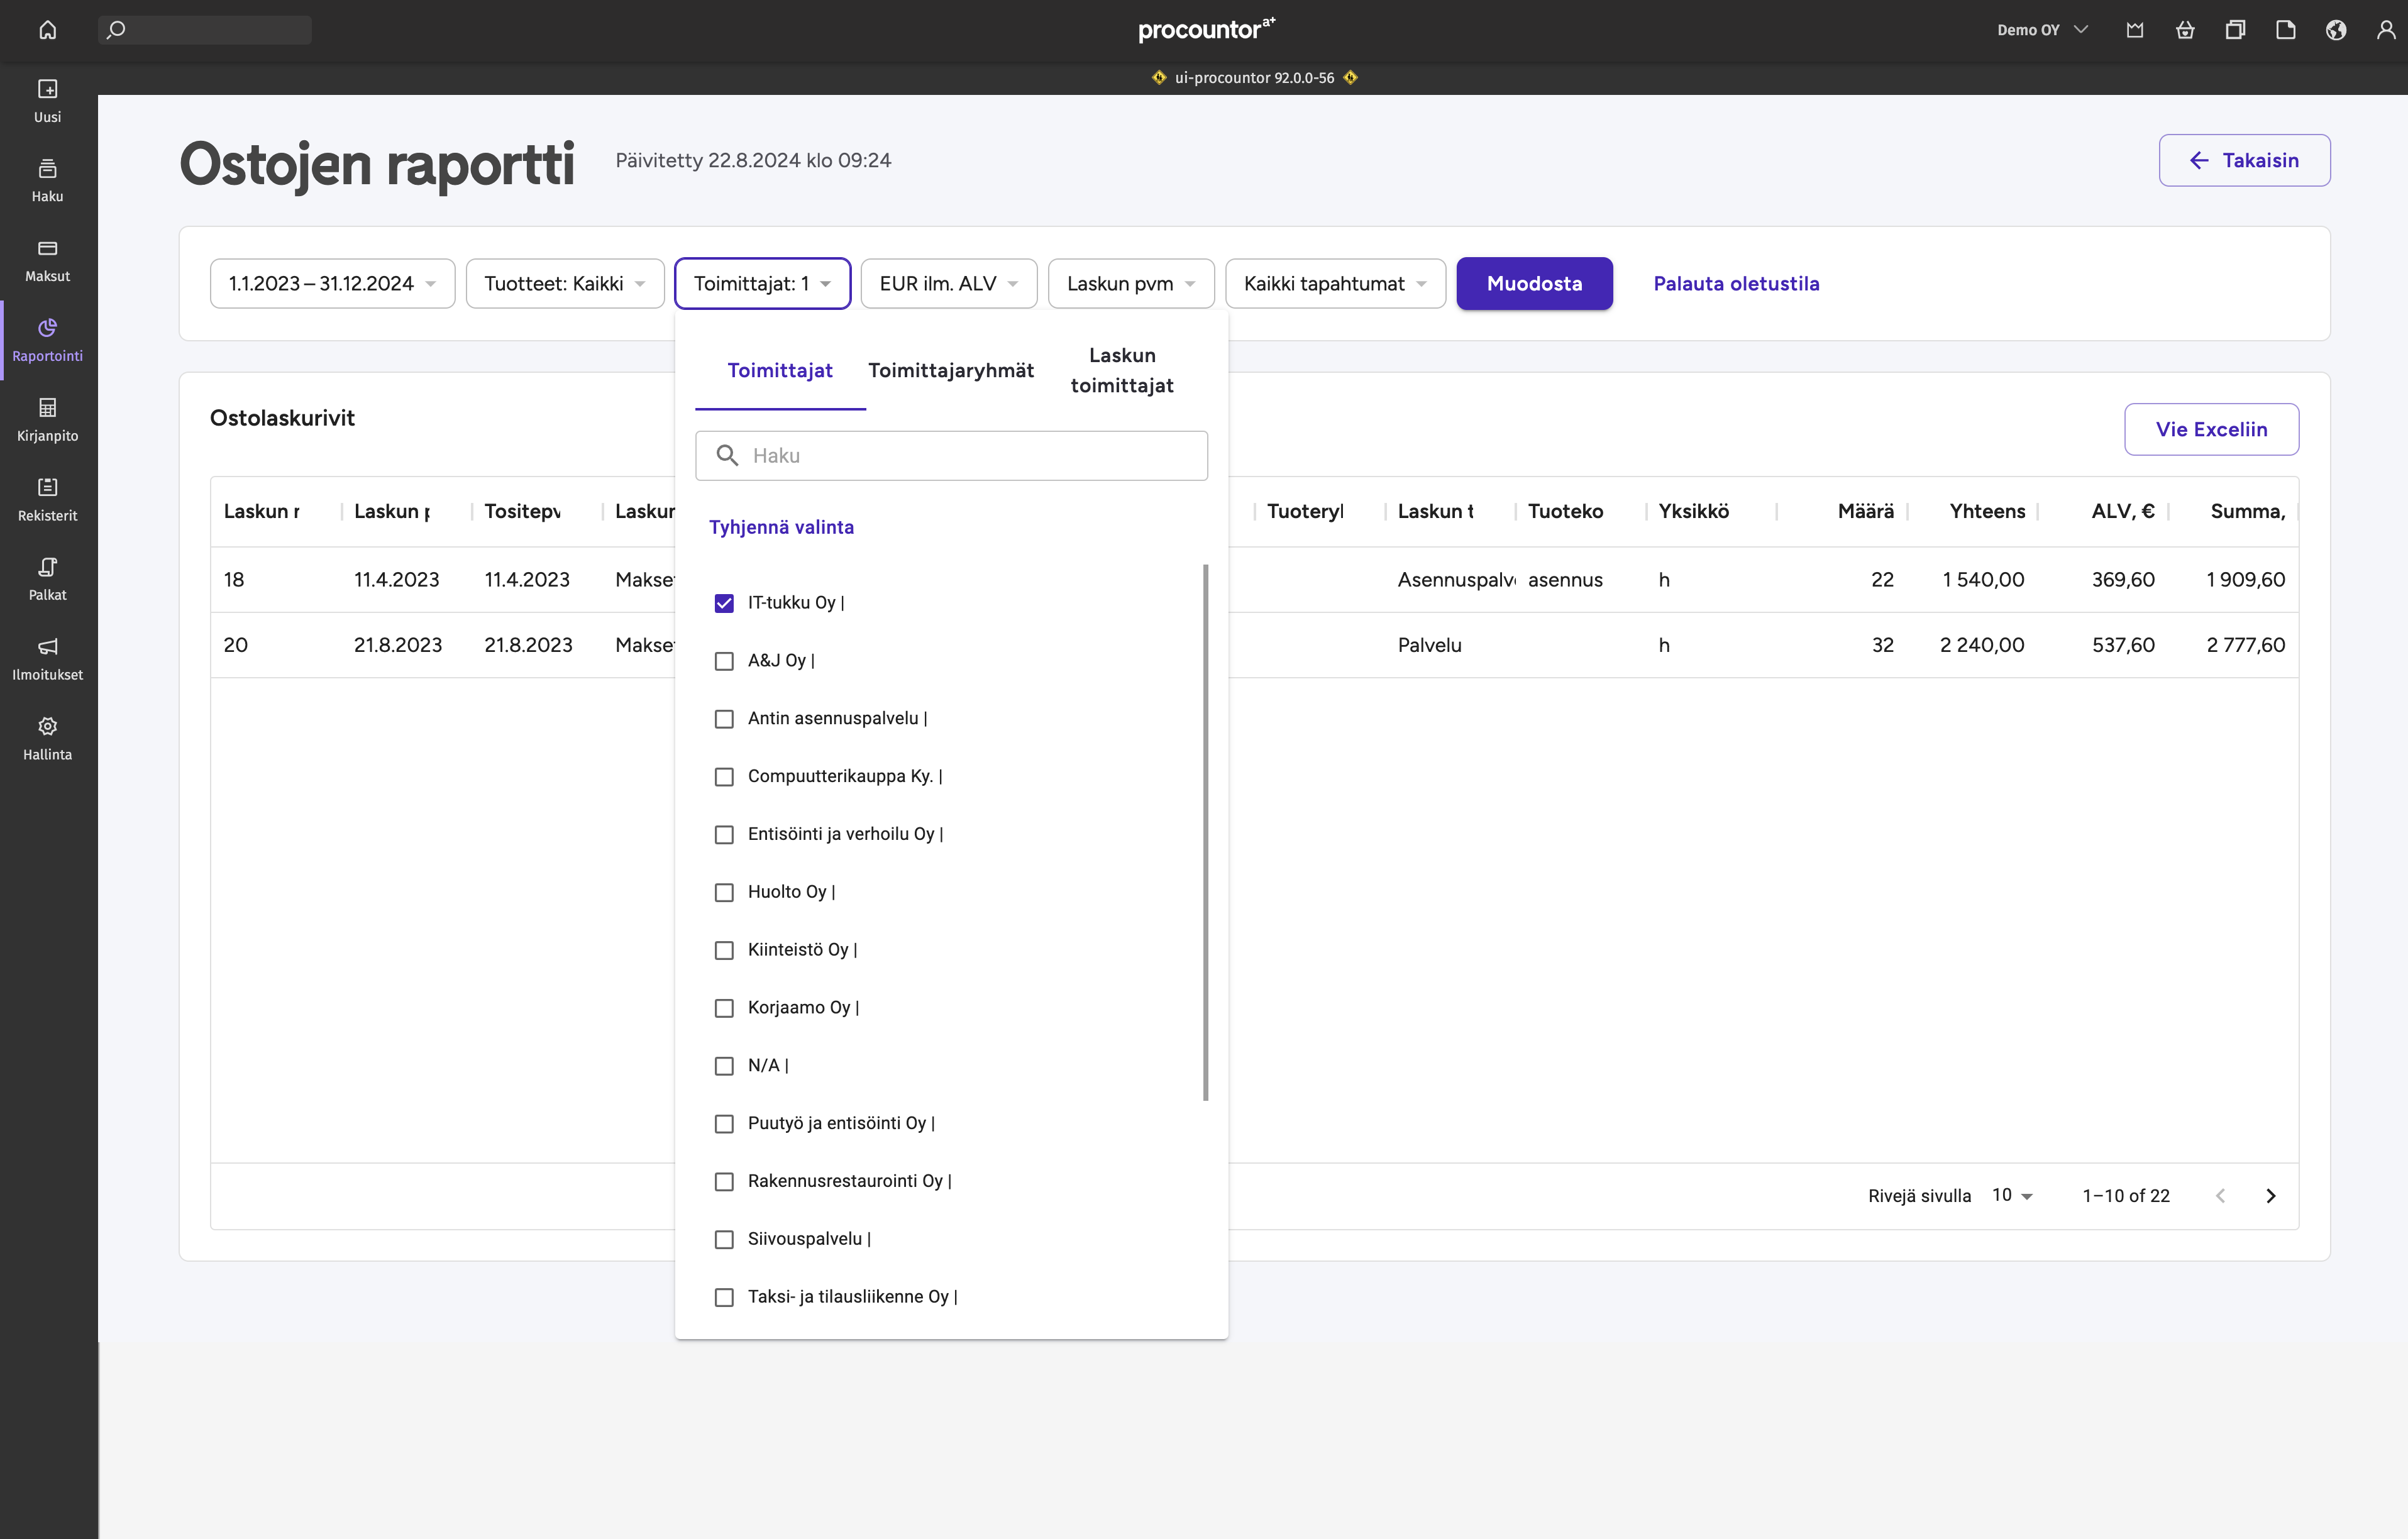The height and width of the screenshot is (1539, 2408).
Task: Click the top bar search magnifier icon
Action: 116,30
